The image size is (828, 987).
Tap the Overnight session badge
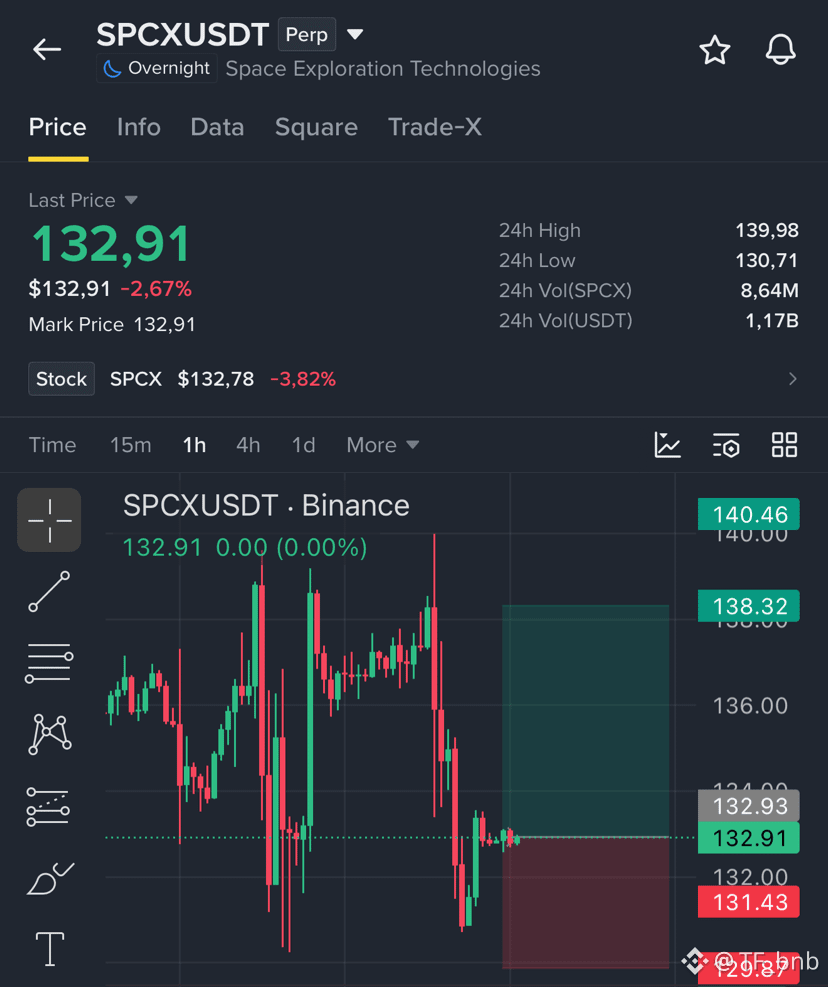coord(157,68)
